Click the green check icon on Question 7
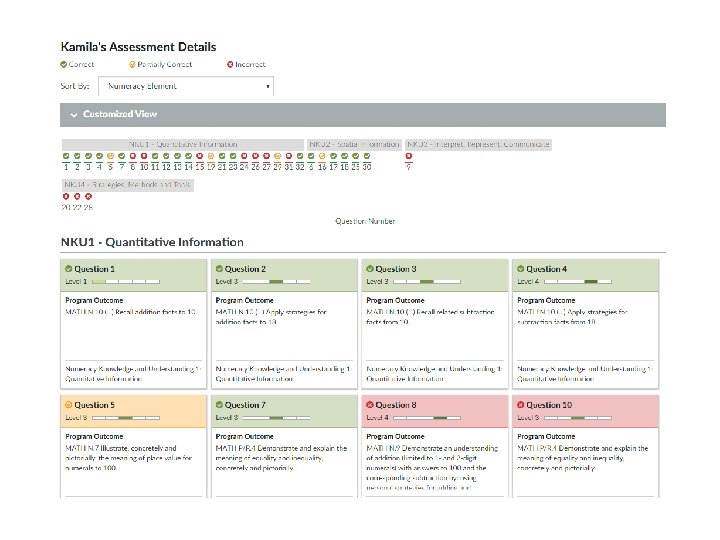The height and width of the screenshot is (540, 720). click(218, 405)
